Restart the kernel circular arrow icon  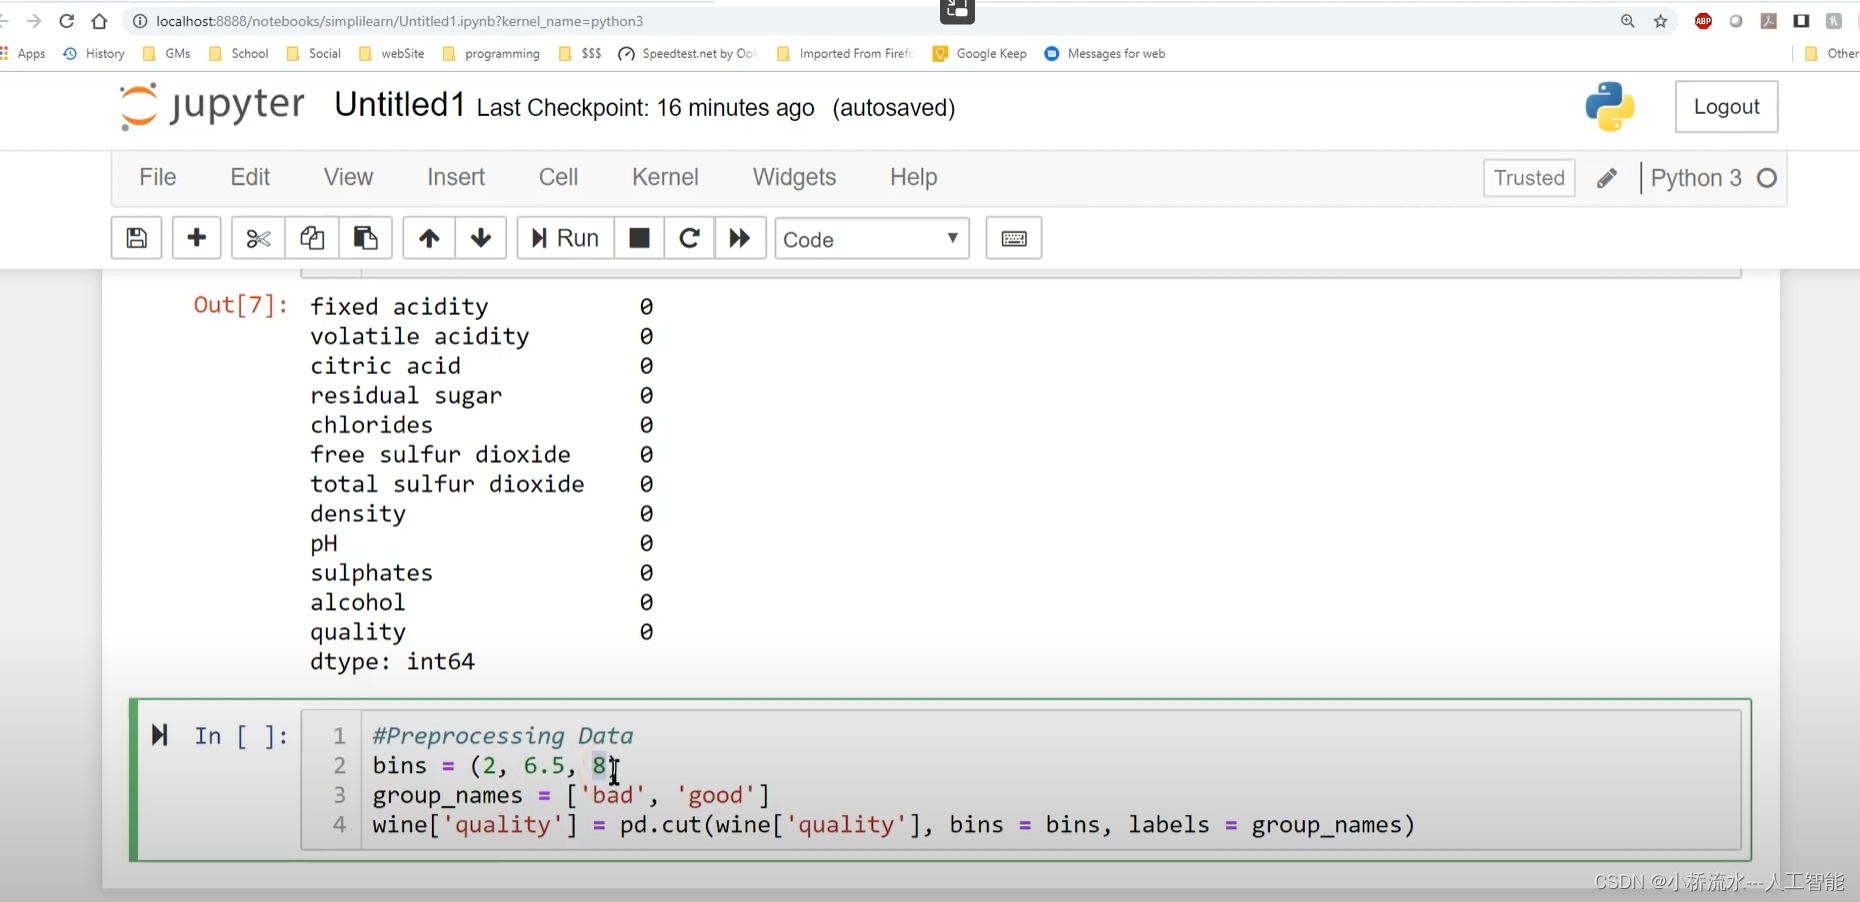coord(689,238)
